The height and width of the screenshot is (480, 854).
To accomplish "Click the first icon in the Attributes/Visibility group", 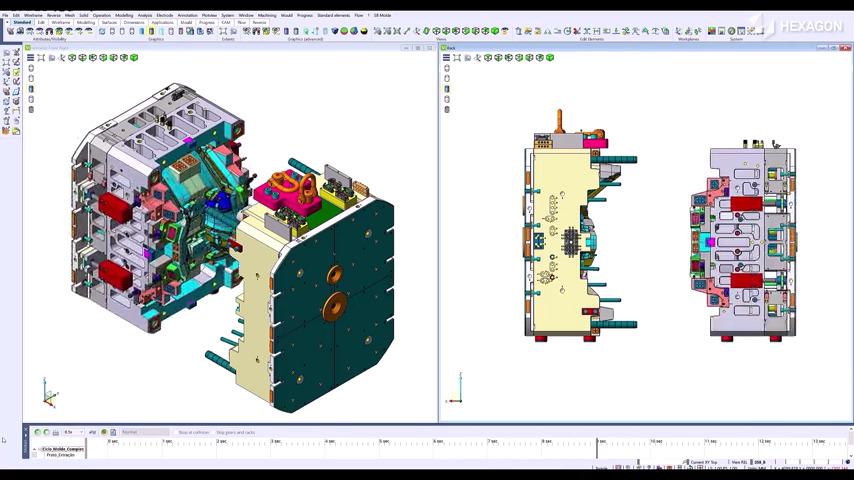I will tap(10, 31).
